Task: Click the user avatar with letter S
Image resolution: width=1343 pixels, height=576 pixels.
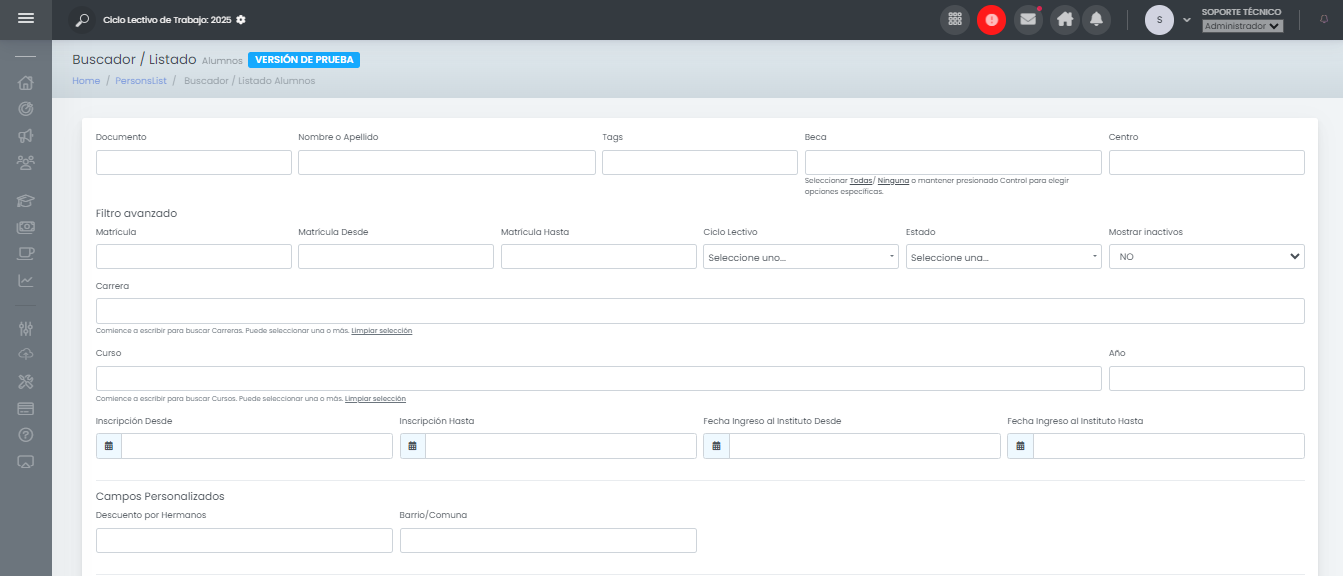Action: point(1159,20)
